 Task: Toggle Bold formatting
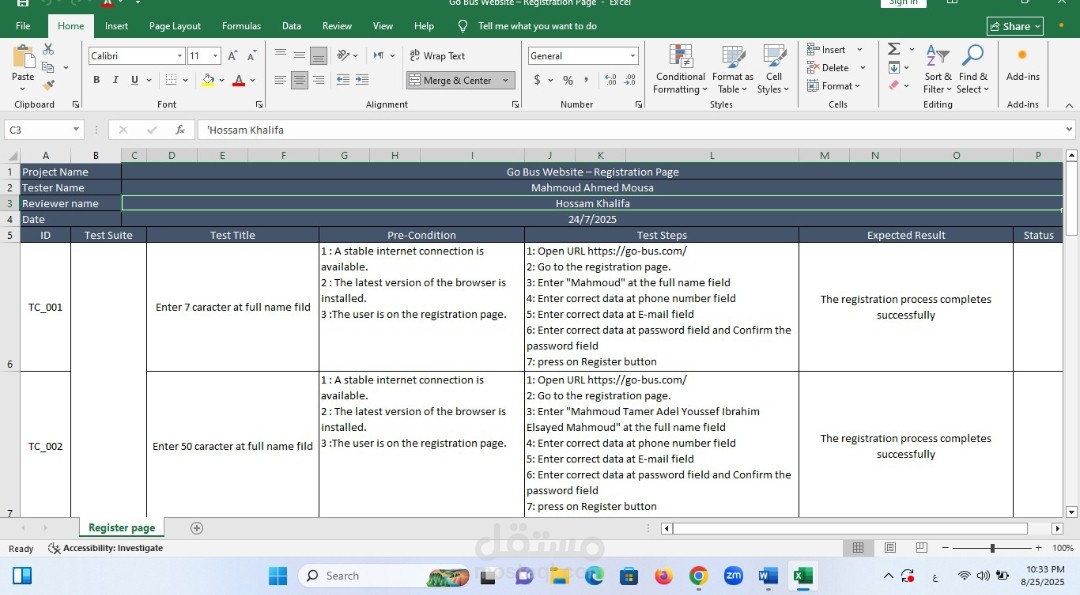point(97,80)
